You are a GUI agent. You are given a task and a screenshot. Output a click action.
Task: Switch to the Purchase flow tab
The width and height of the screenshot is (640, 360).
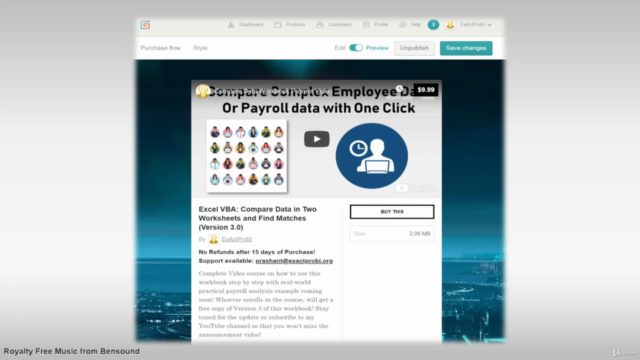pyautogui.click(x=160, y=48)
